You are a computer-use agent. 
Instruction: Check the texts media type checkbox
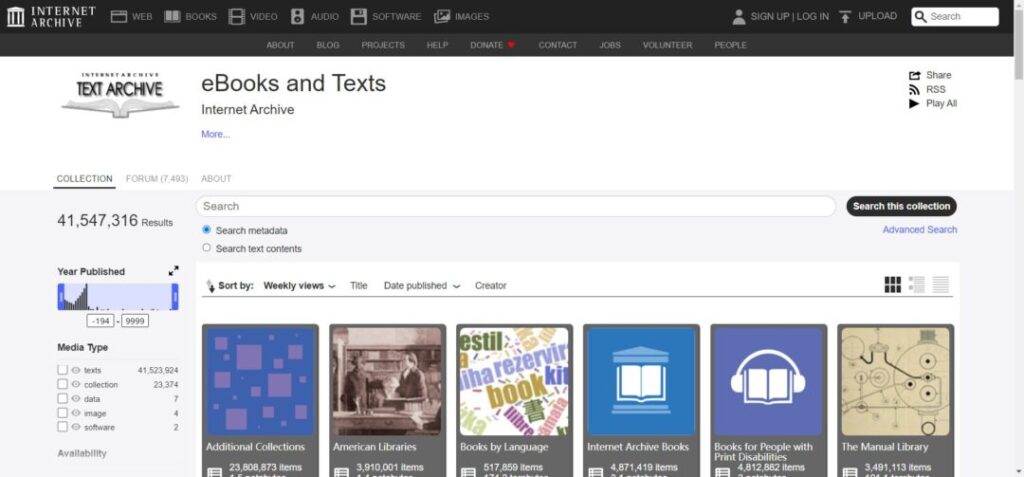coord(62,370)
